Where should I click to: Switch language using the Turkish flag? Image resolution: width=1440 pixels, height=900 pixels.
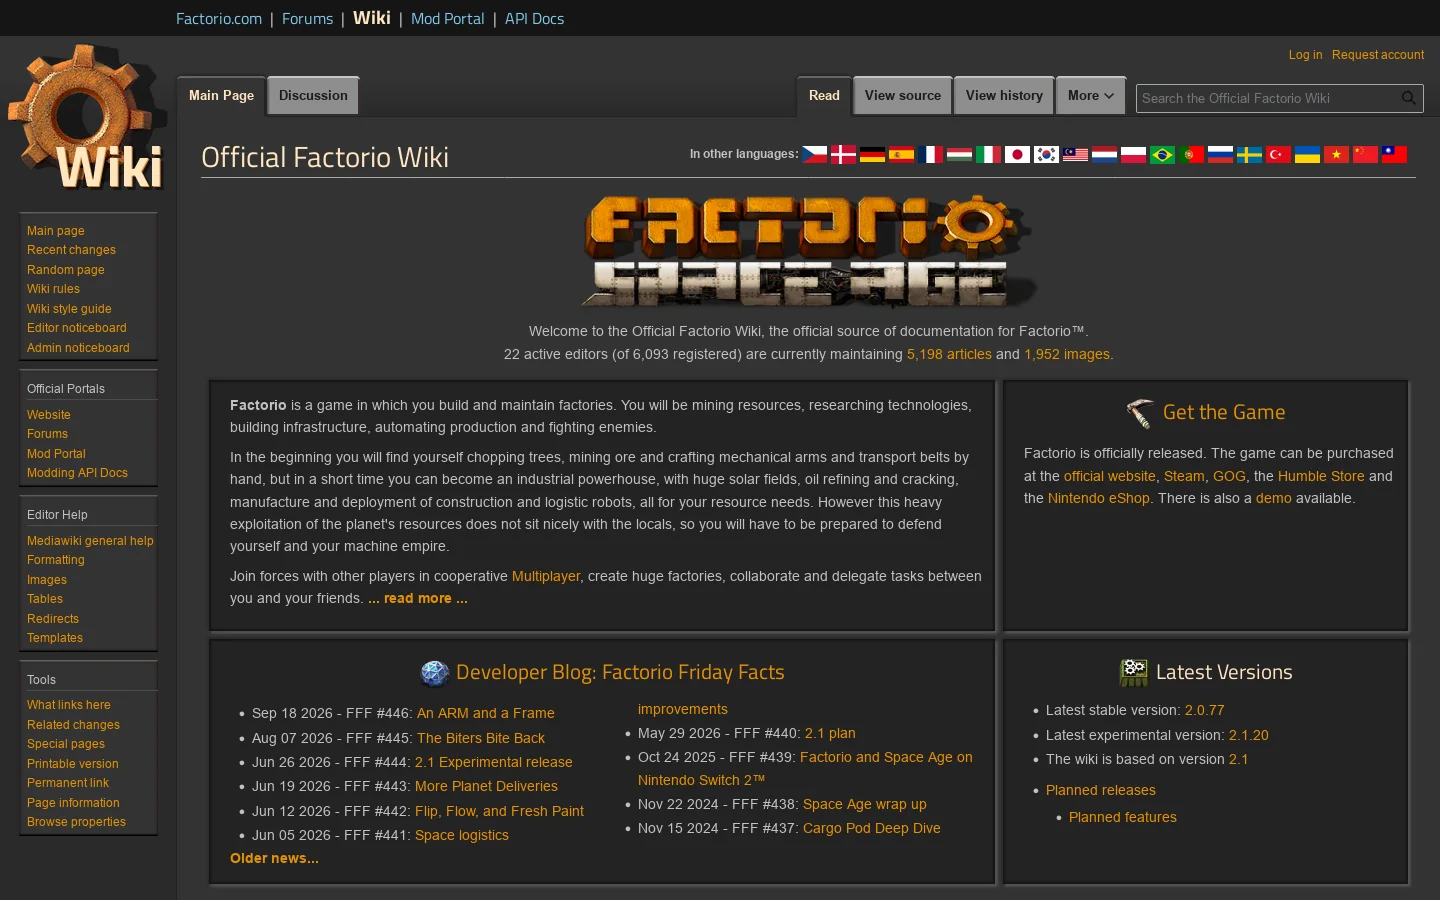pyautogui.click(x=1279, y=154)
